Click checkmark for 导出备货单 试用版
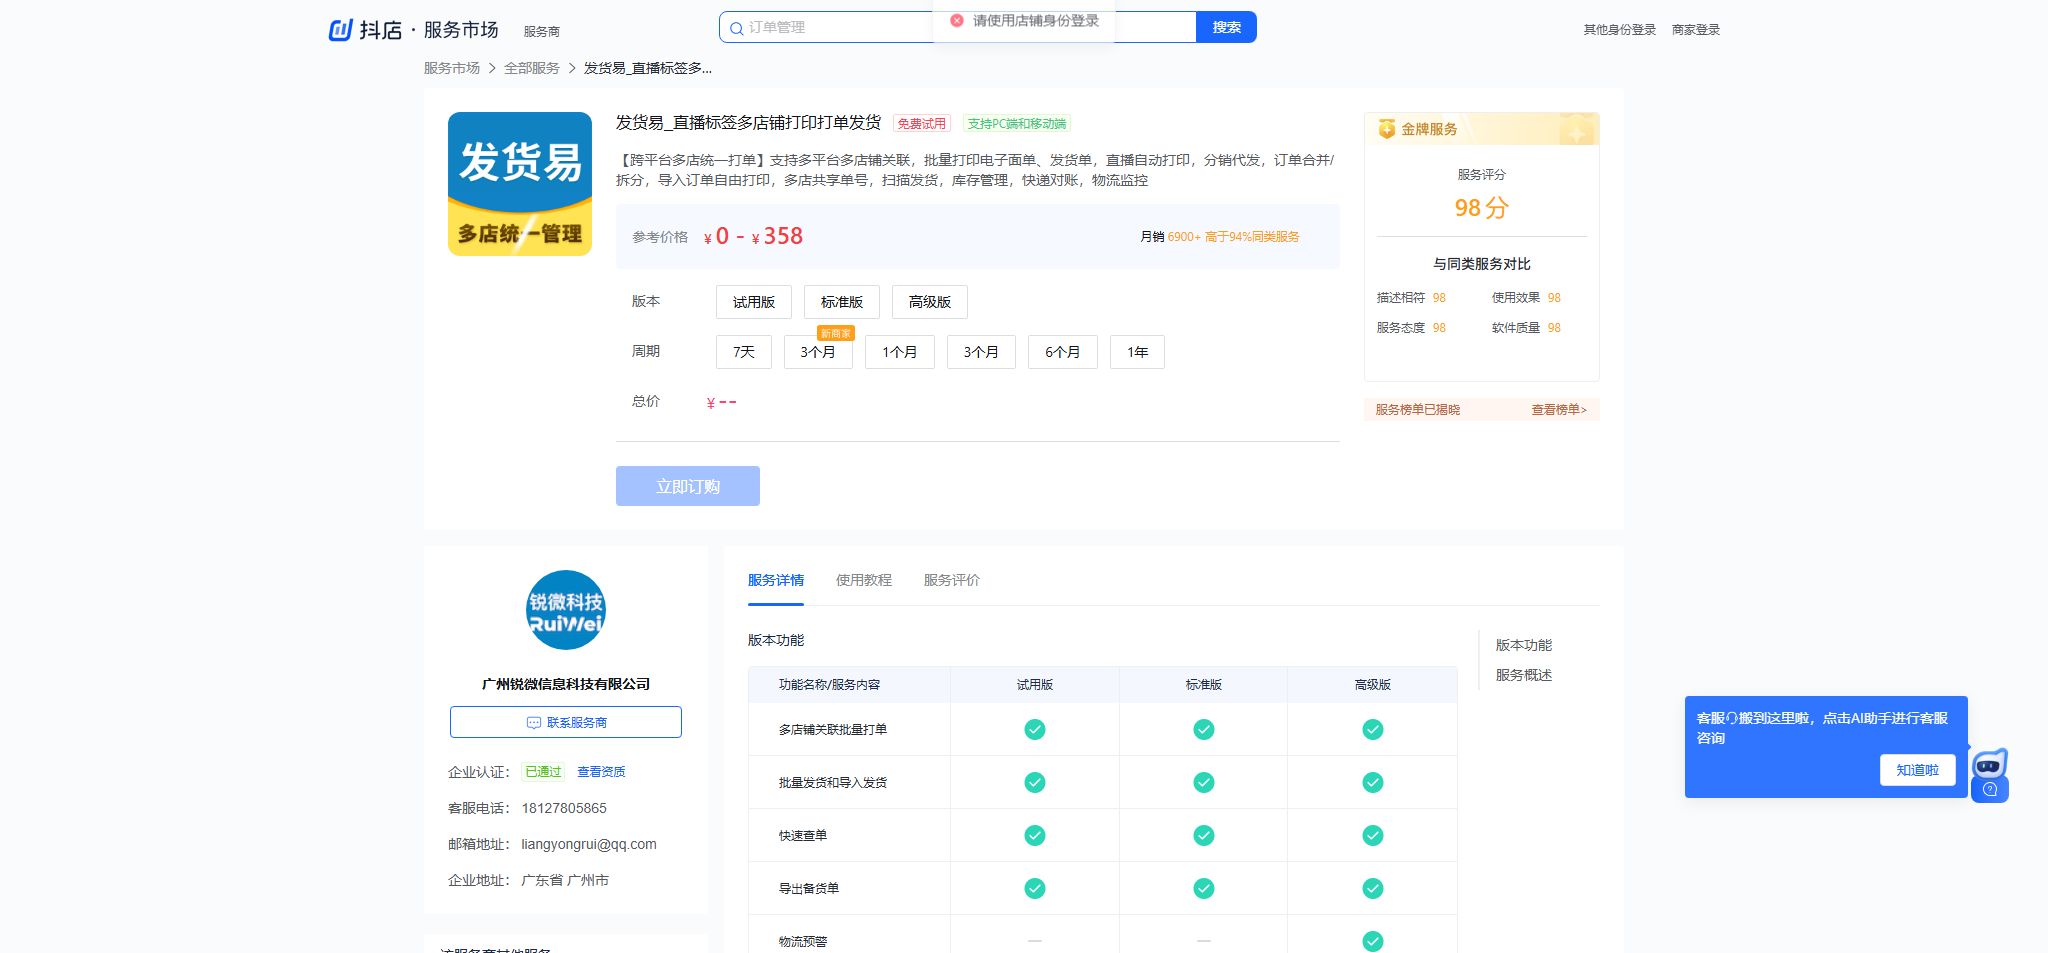Viewport: 2048px width, 953px height. [x=1035, y=889]
